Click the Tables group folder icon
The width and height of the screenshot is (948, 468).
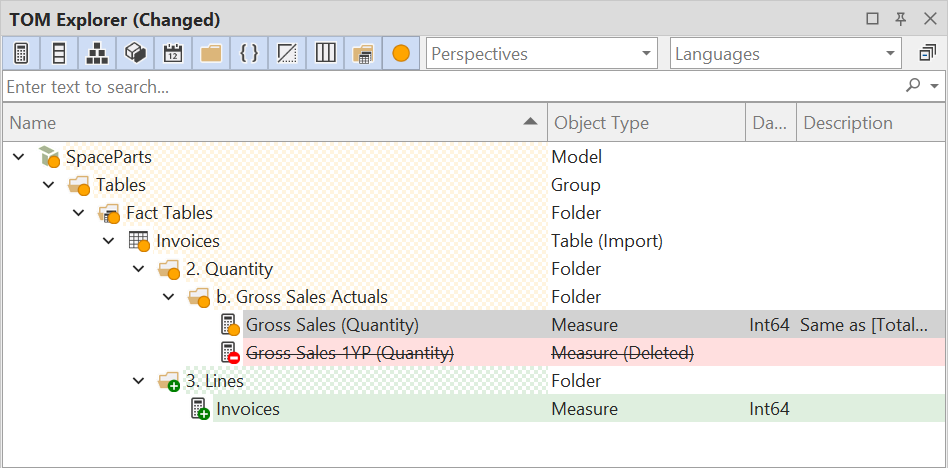point(79,186)
